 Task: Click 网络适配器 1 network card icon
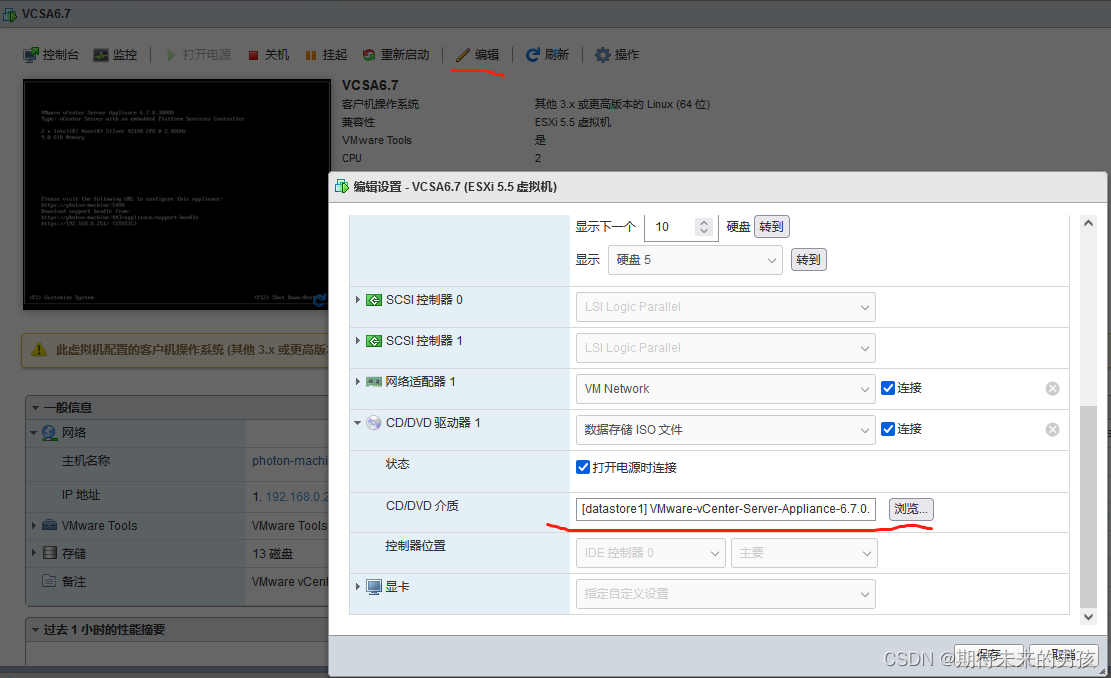coord(373,382)
